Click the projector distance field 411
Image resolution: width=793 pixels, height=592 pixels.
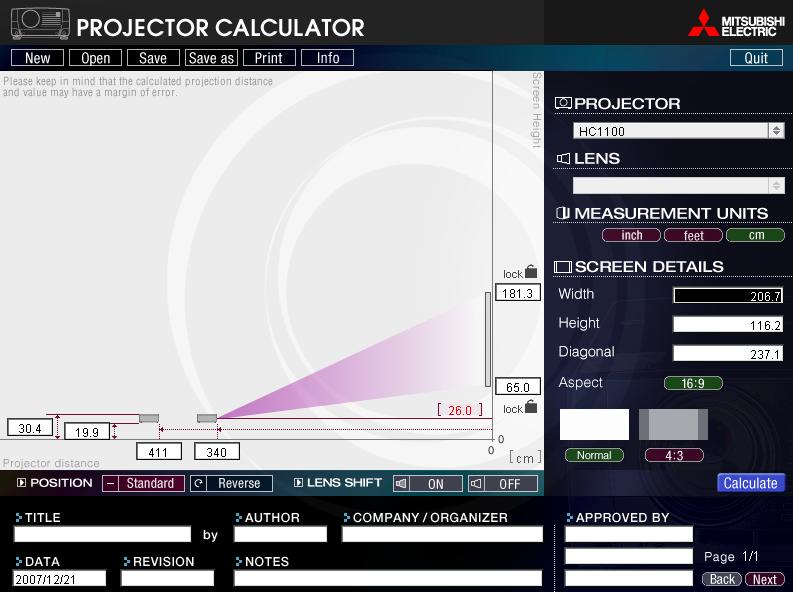tap(159, 452)
